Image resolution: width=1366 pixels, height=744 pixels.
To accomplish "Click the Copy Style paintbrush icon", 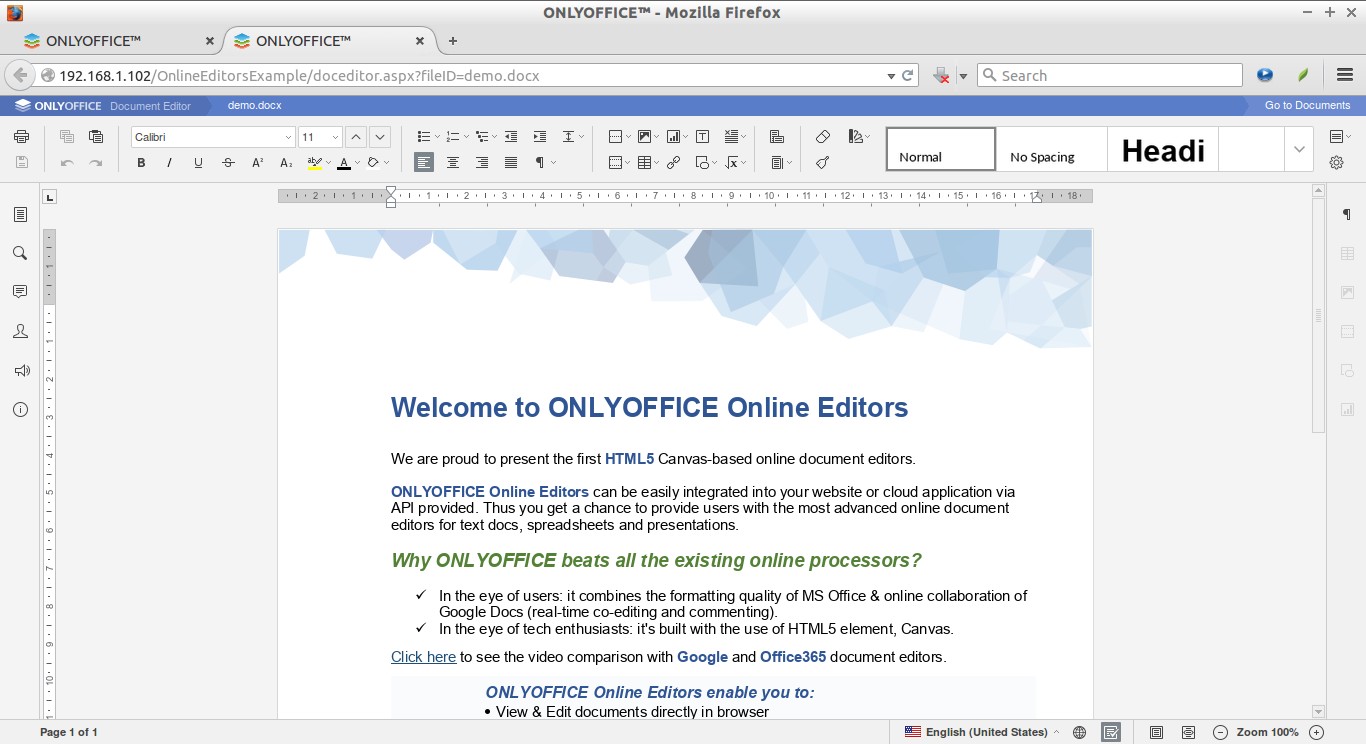I will click(823, 163).
